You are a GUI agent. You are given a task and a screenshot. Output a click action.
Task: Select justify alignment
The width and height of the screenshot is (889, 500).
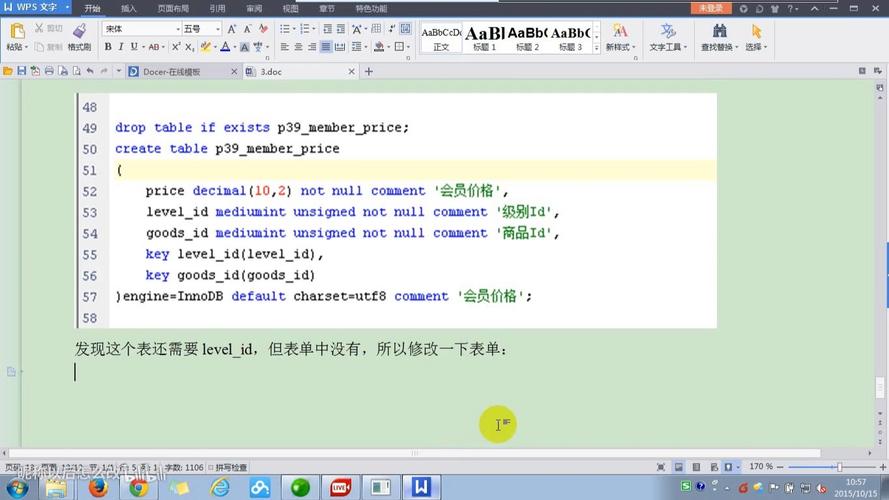[325, 47]
